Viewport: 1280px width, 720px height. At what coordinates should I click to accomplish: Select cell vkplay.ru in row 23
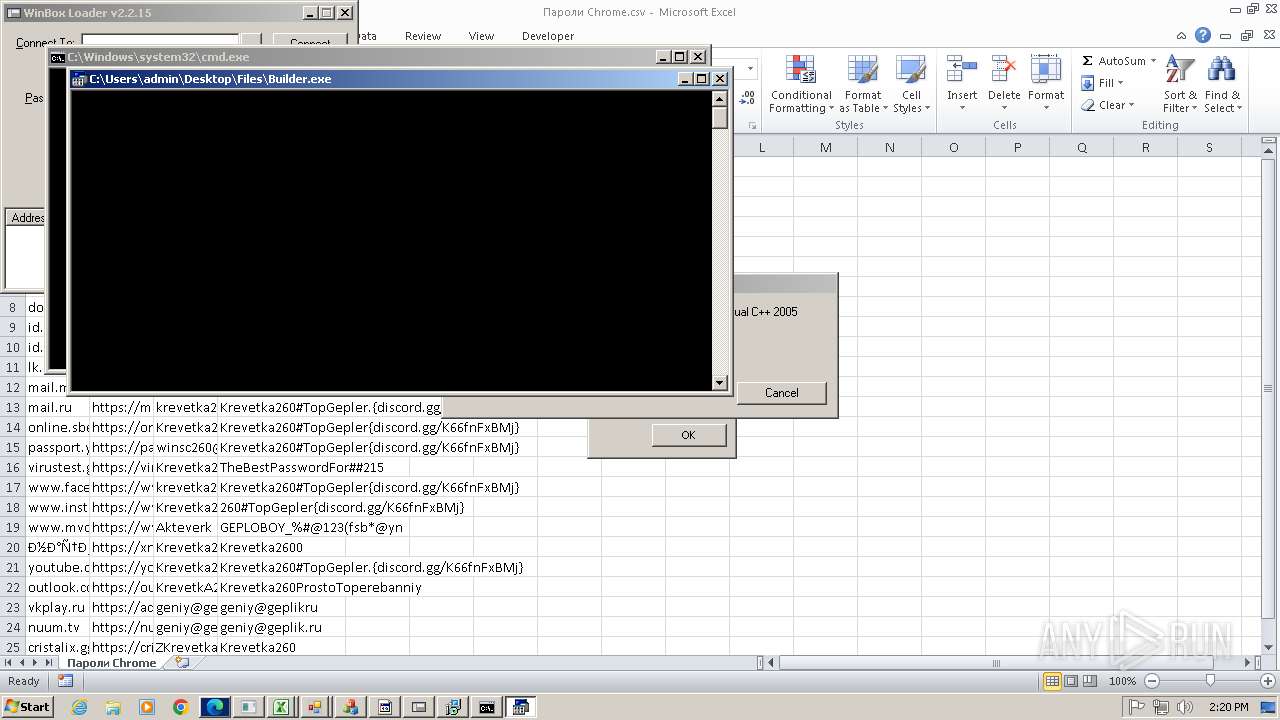pyautogui.click(x=58, y=607)
